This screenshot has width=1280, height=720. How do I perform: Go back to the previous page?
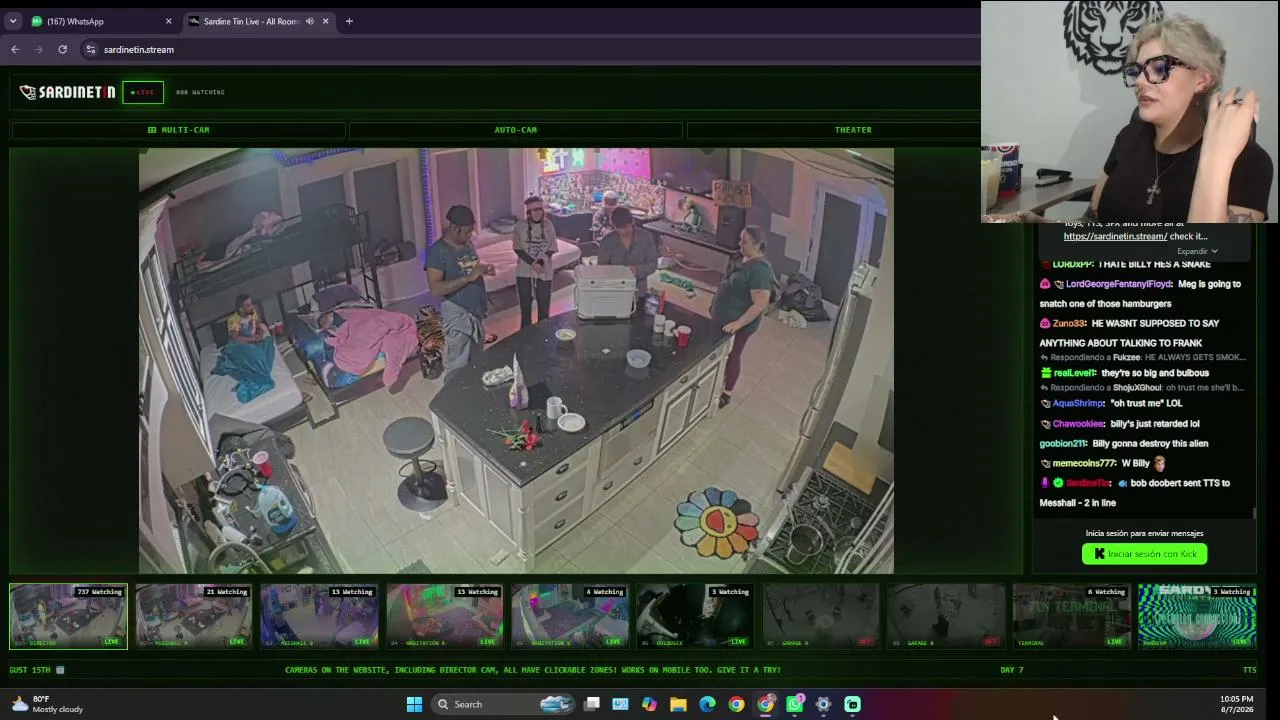pos(15,49)
